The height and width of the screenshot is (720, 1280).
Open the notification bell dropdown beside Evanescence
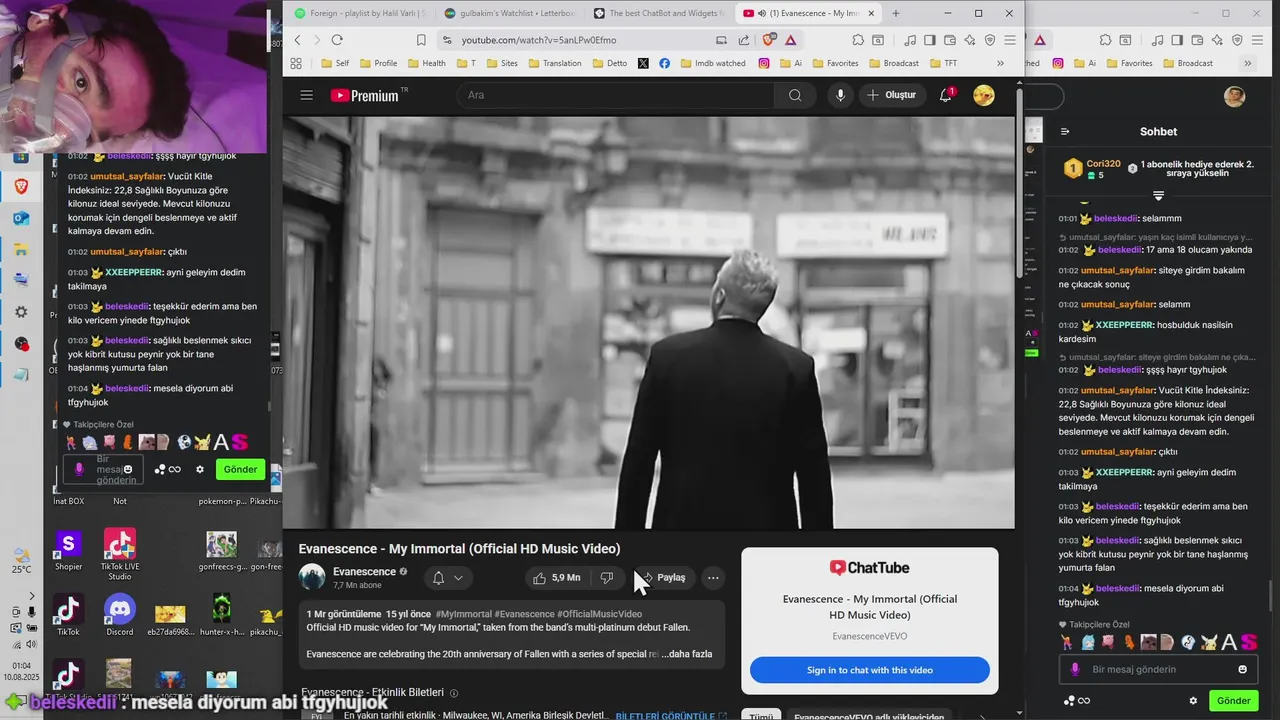click(447, 578)
